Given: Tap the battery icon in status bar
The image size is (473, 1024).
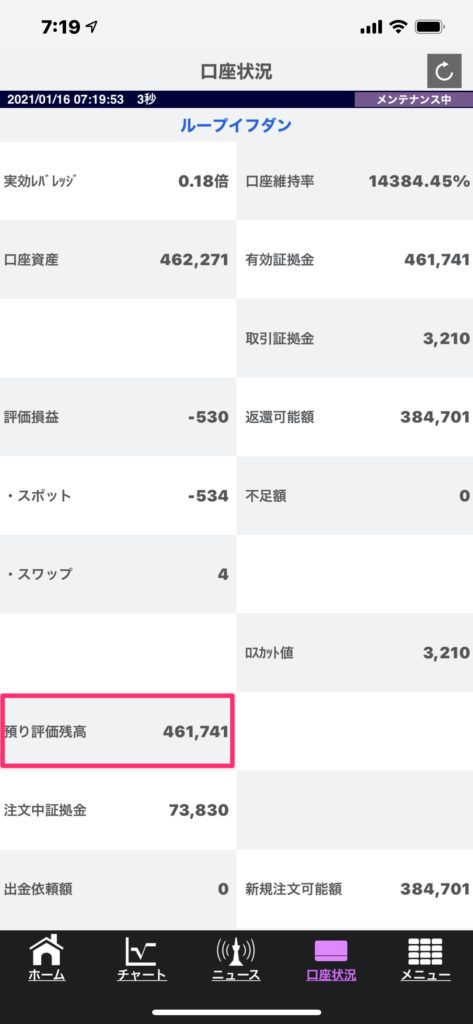Looking at the screenshot, I should 431,27.
